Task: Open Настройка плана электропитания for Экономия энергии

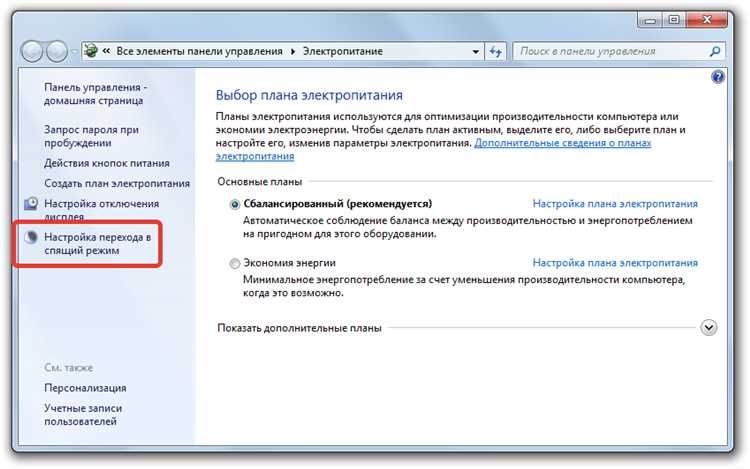Action: pyautogui.click(x=615, y=262)
